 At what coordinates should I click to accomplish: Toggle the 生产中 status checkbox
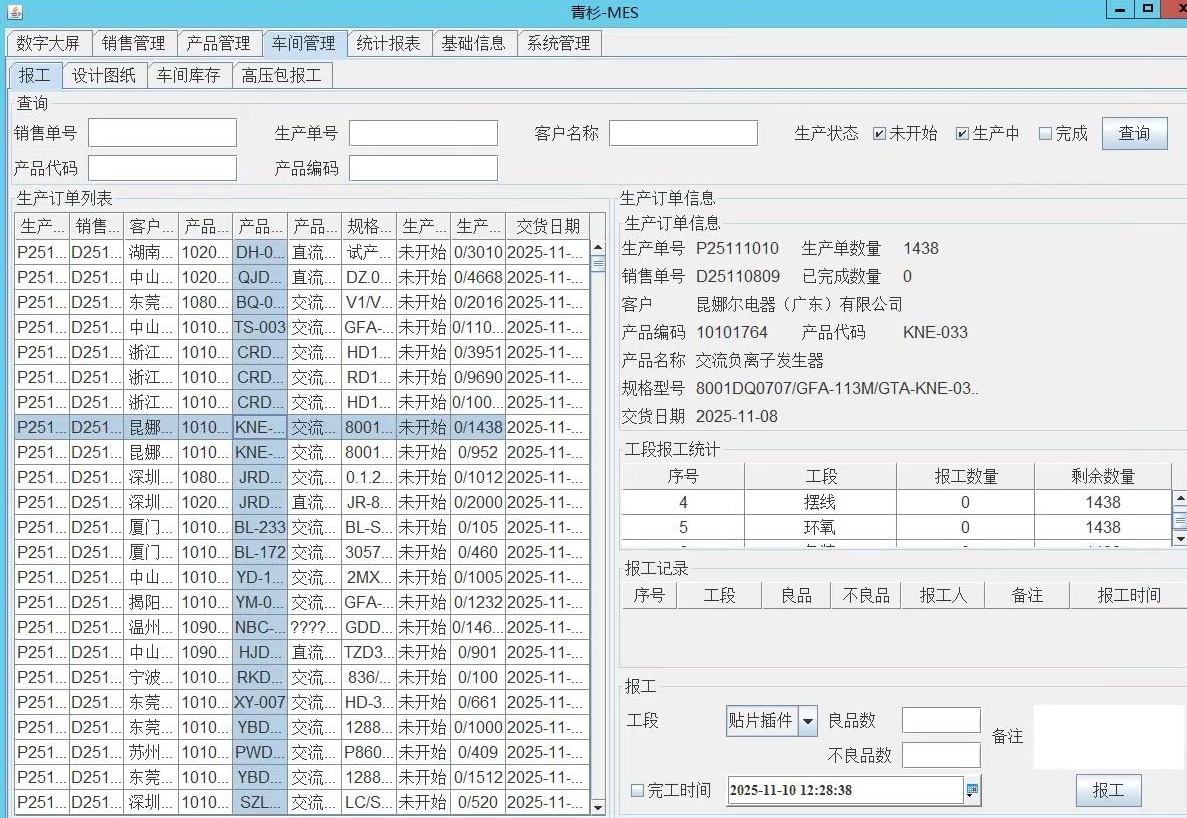962,134
